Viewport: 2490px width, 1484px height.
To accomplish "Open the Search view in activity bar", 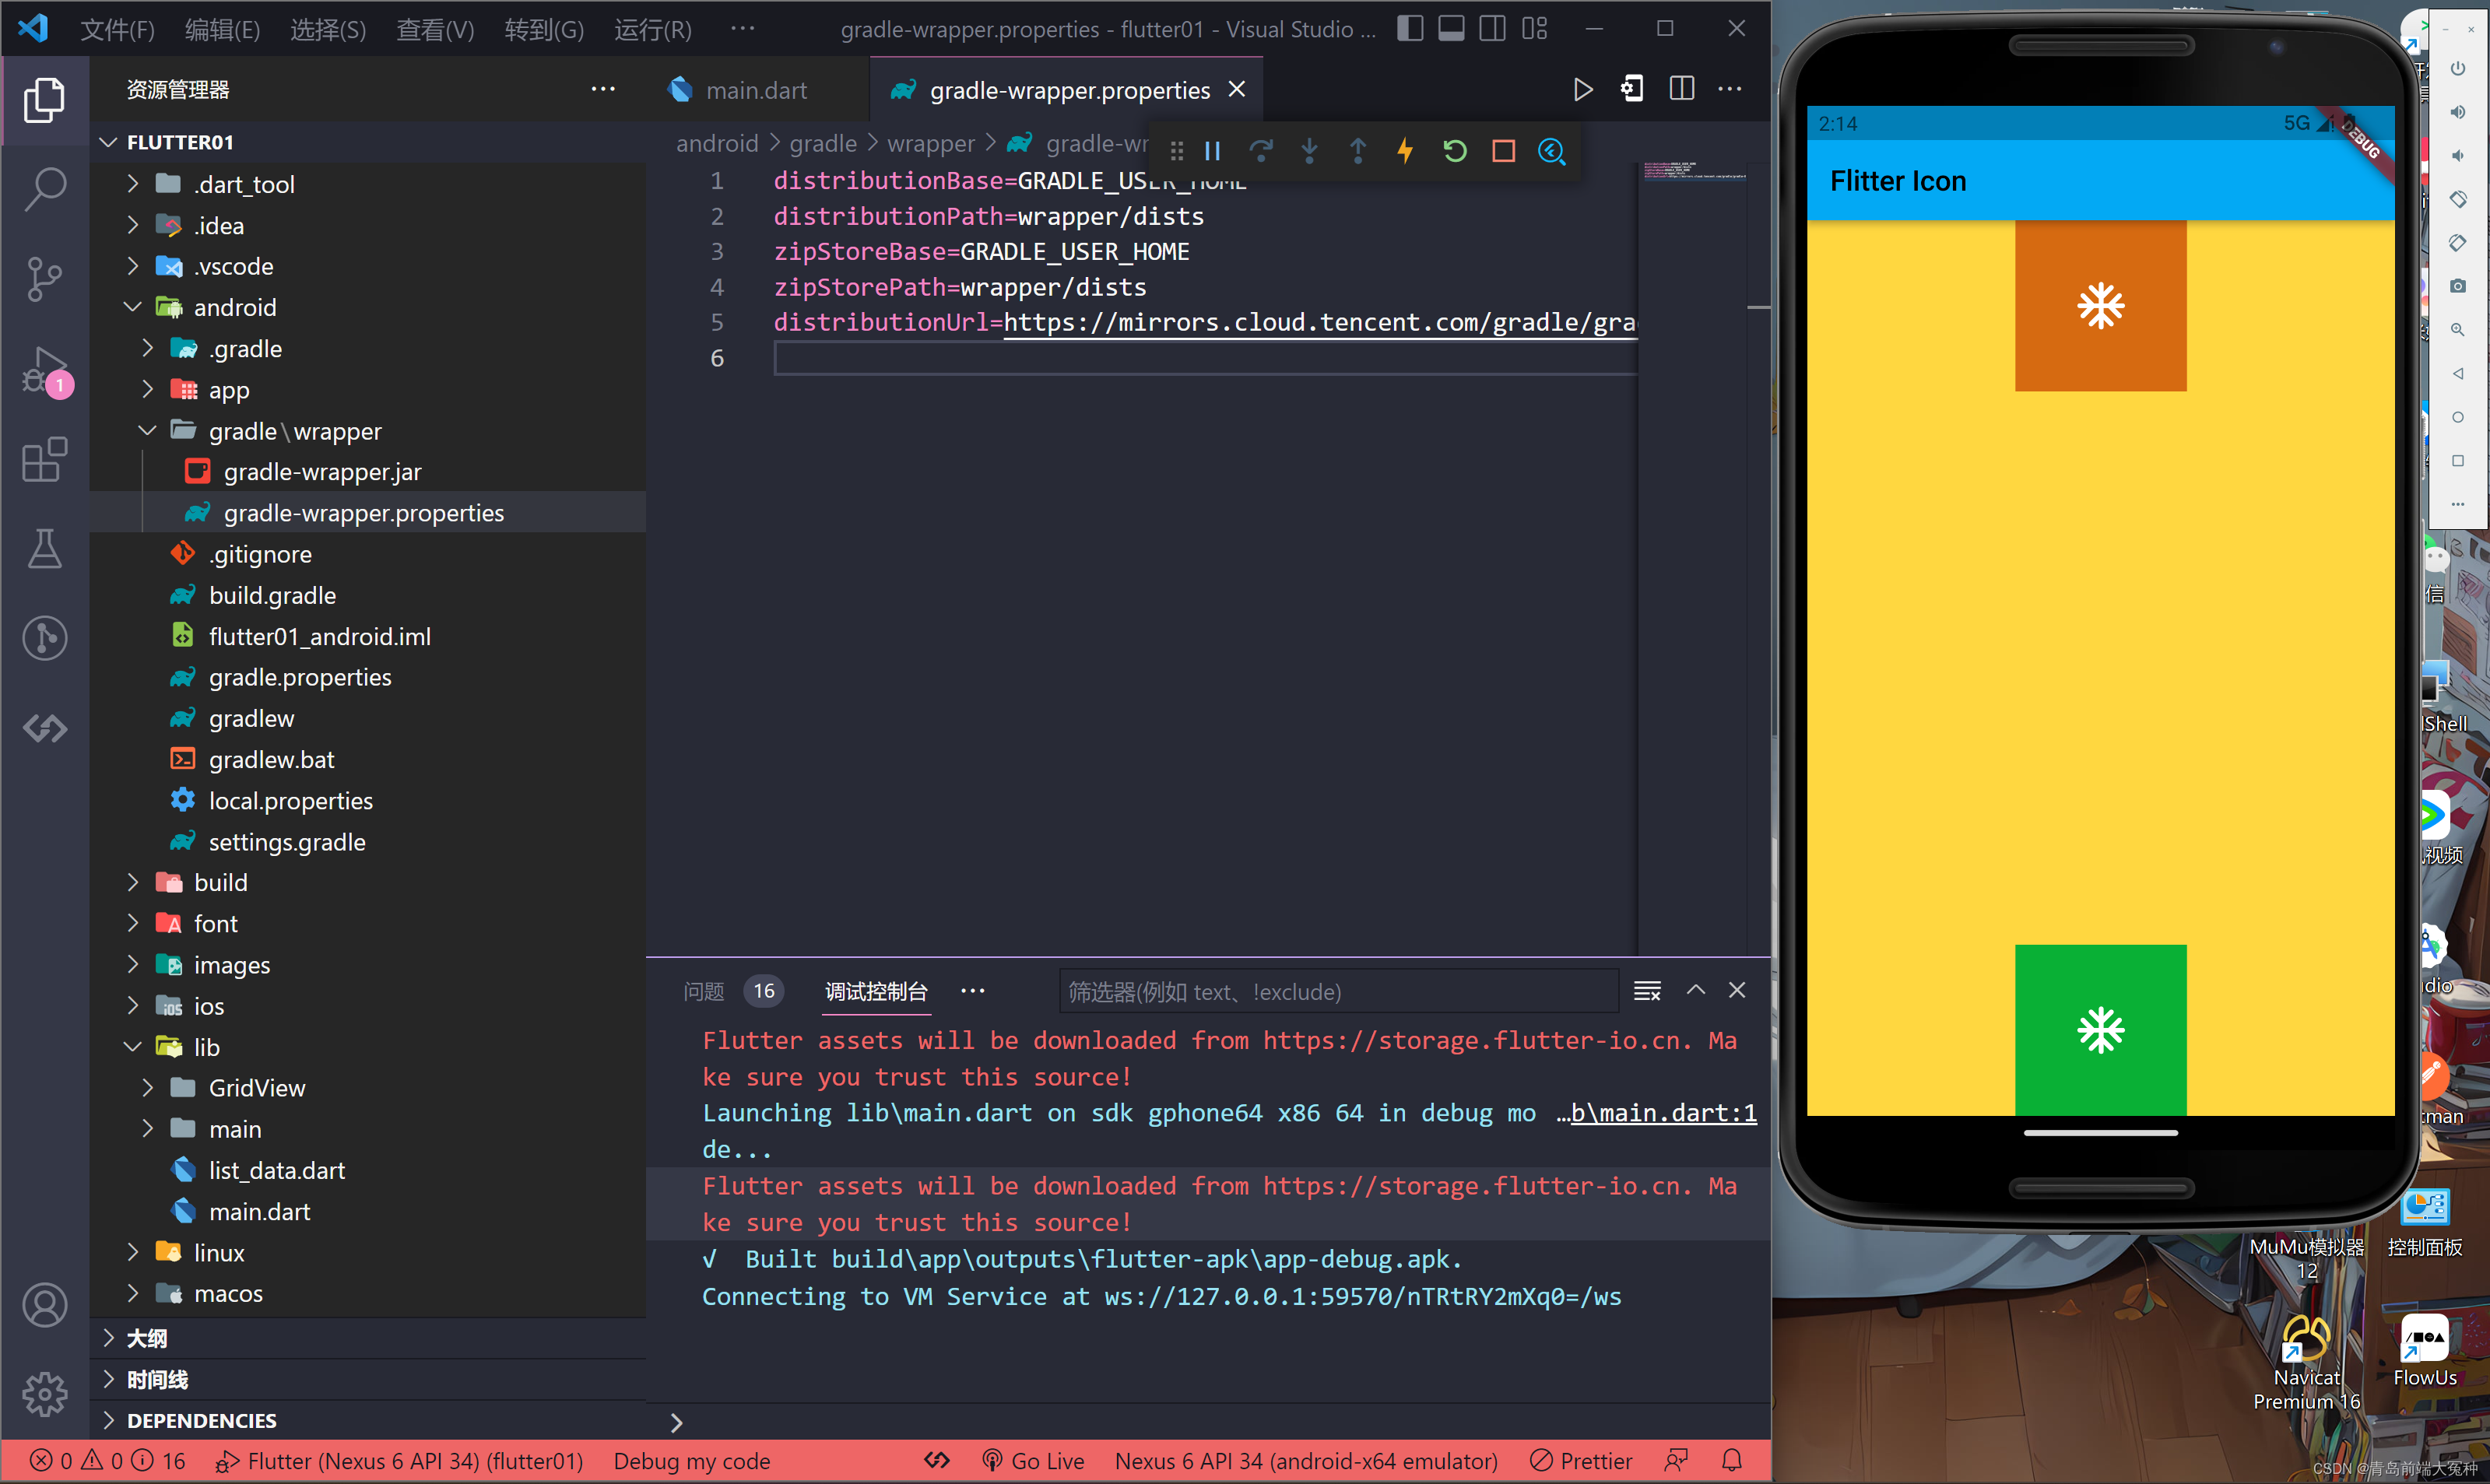I will click(x=44, y=188).
